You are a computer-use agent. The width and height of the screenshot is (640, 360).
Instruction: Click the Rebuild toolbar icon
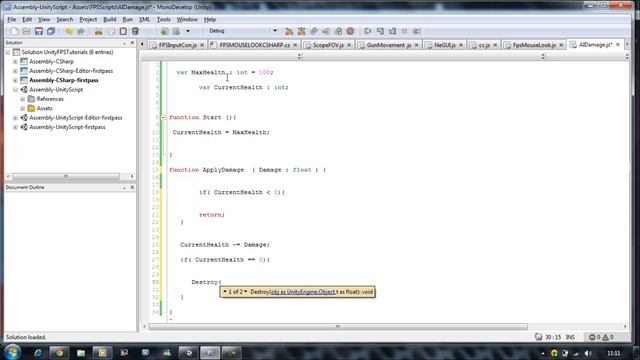(x=301, y=31)
